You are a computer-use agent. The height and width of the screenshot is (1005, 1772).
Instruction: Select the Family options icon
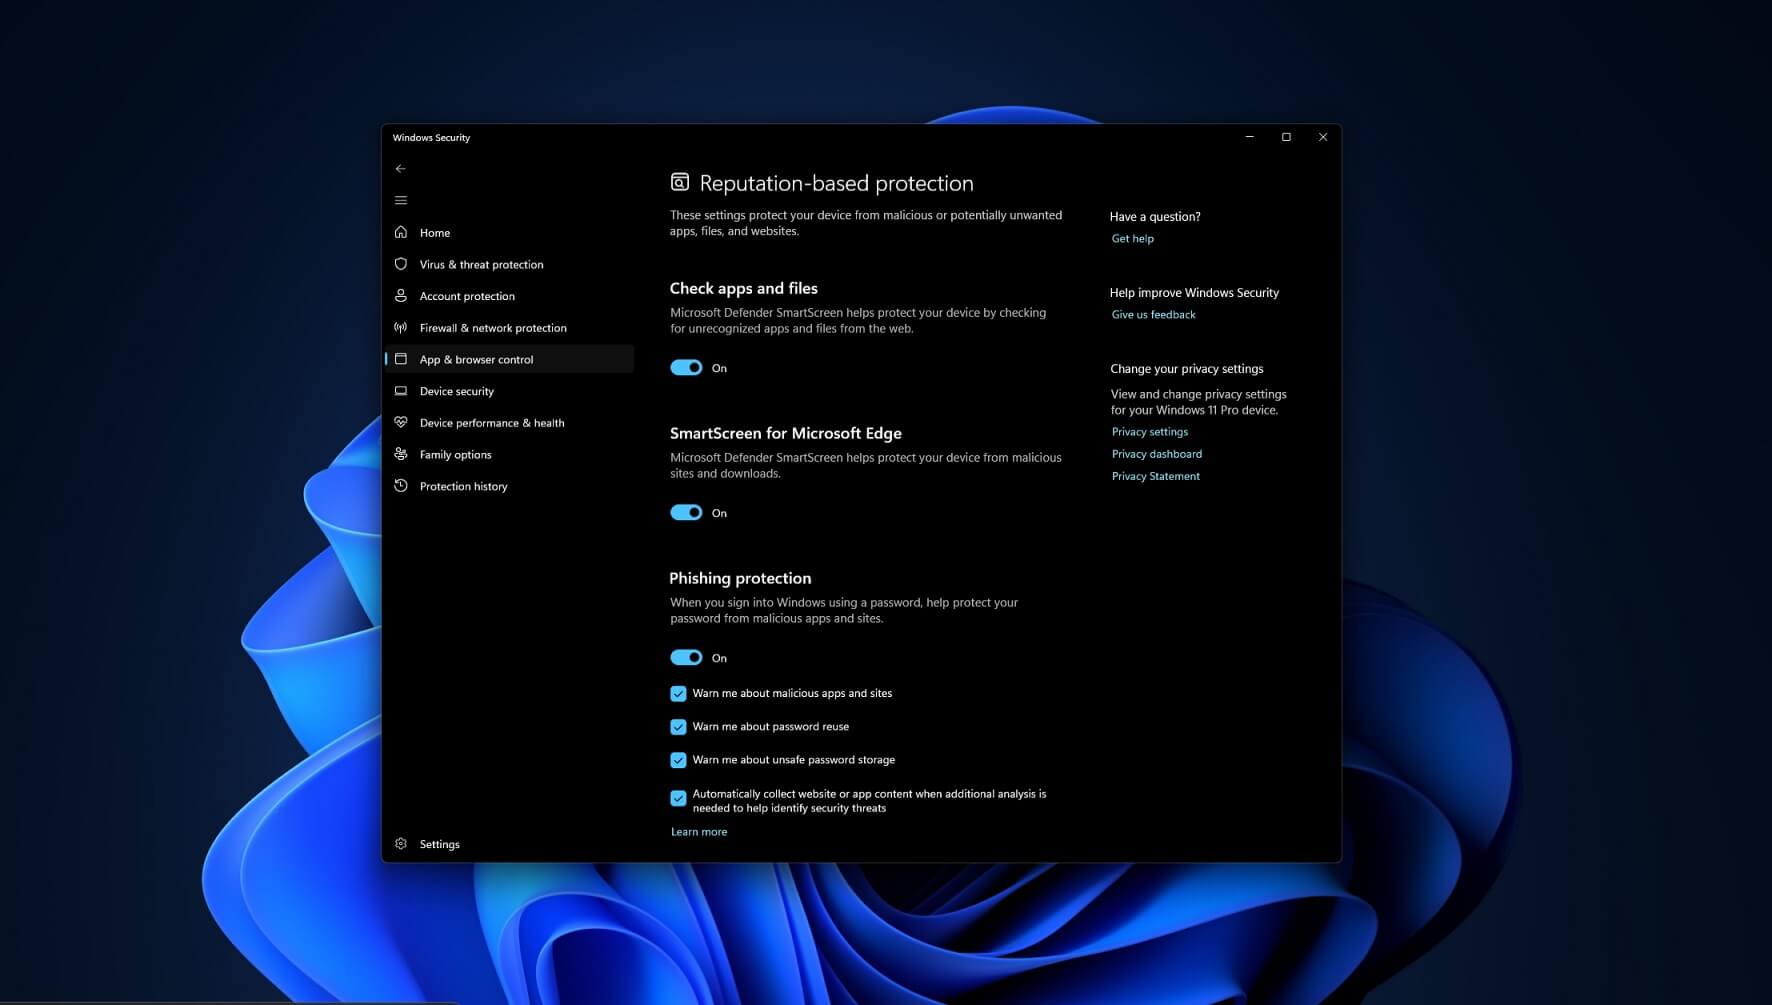click(401, 454)
